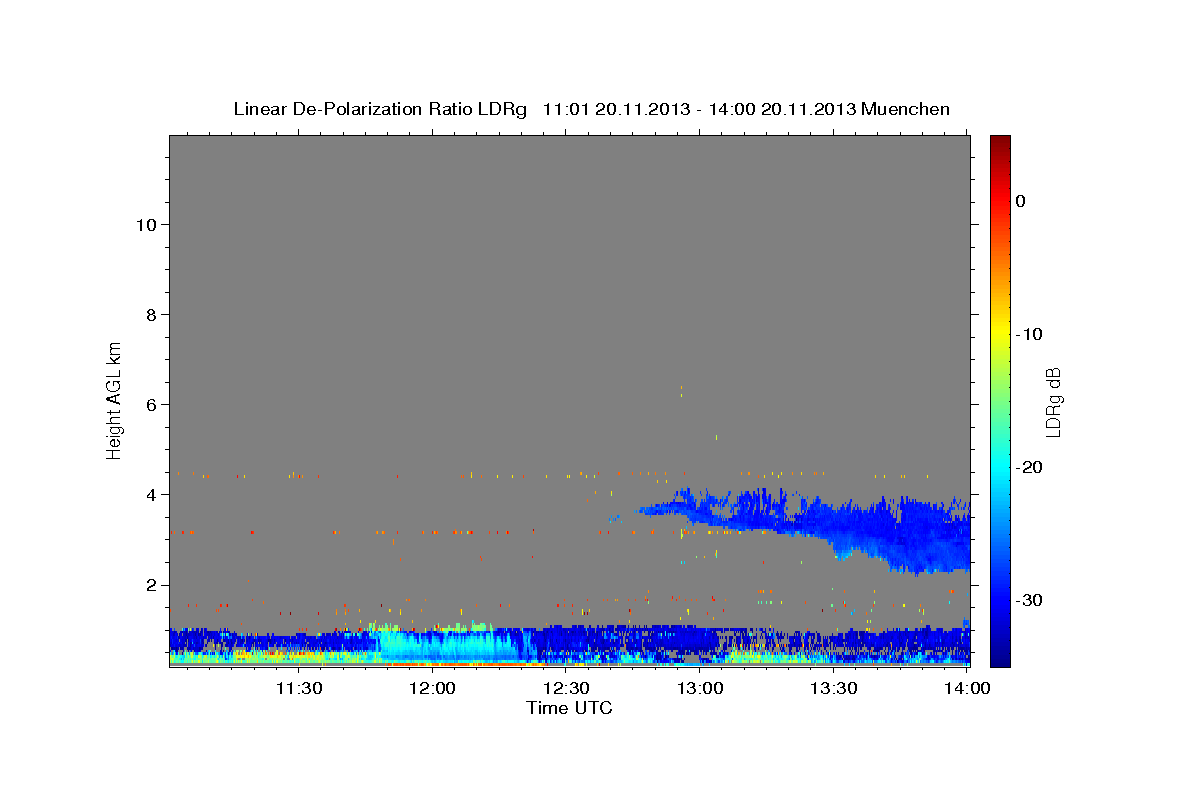Click the 11:30 time tick label
Screen dimensions: 1200x800
point(298,688)
